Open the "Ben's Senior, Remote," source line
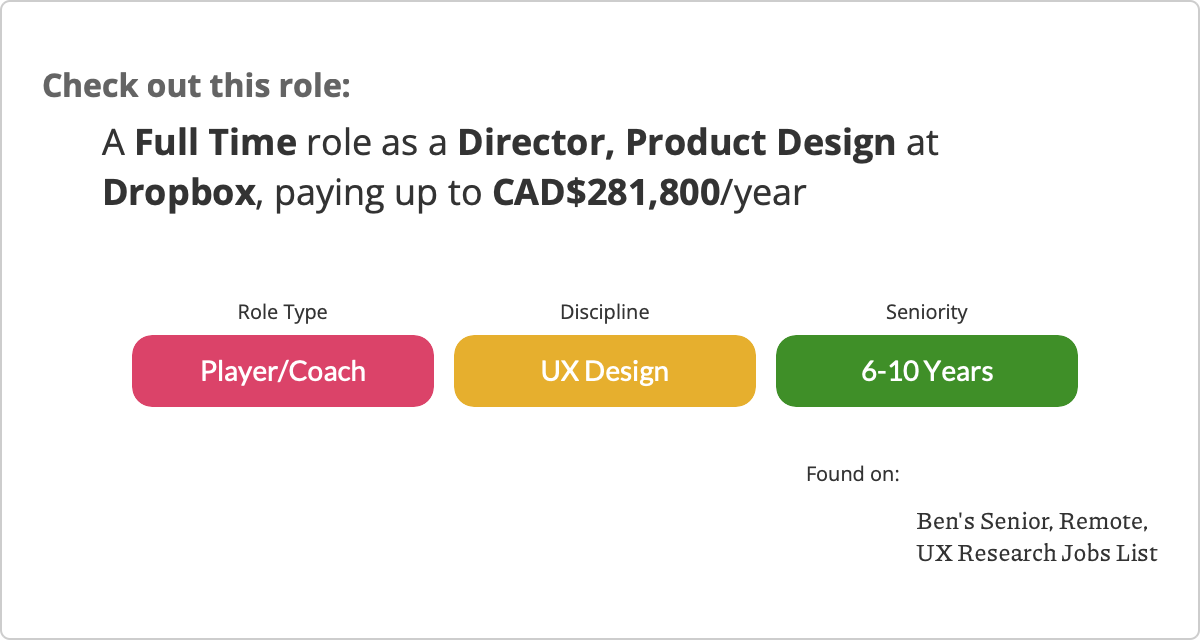Screen dimensions: 1200x640 point(1031,521)
